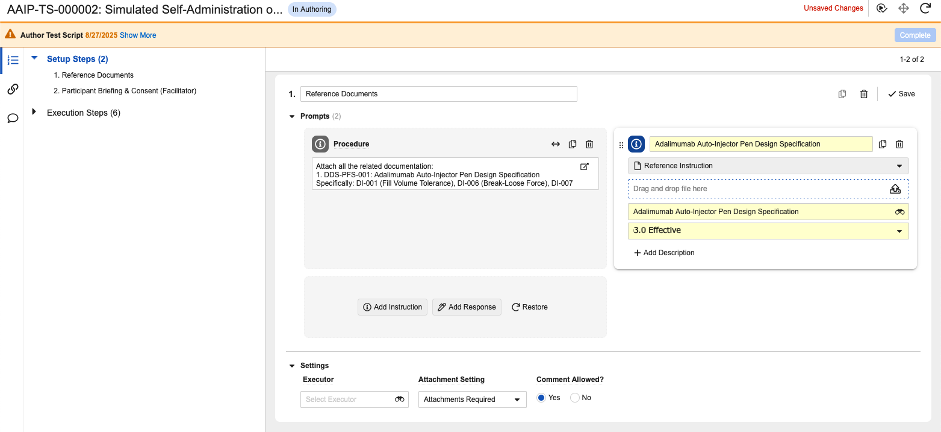Open the Attachments Required dropdown
This screenshot has height=432, width=941.
tap(472, 399)
